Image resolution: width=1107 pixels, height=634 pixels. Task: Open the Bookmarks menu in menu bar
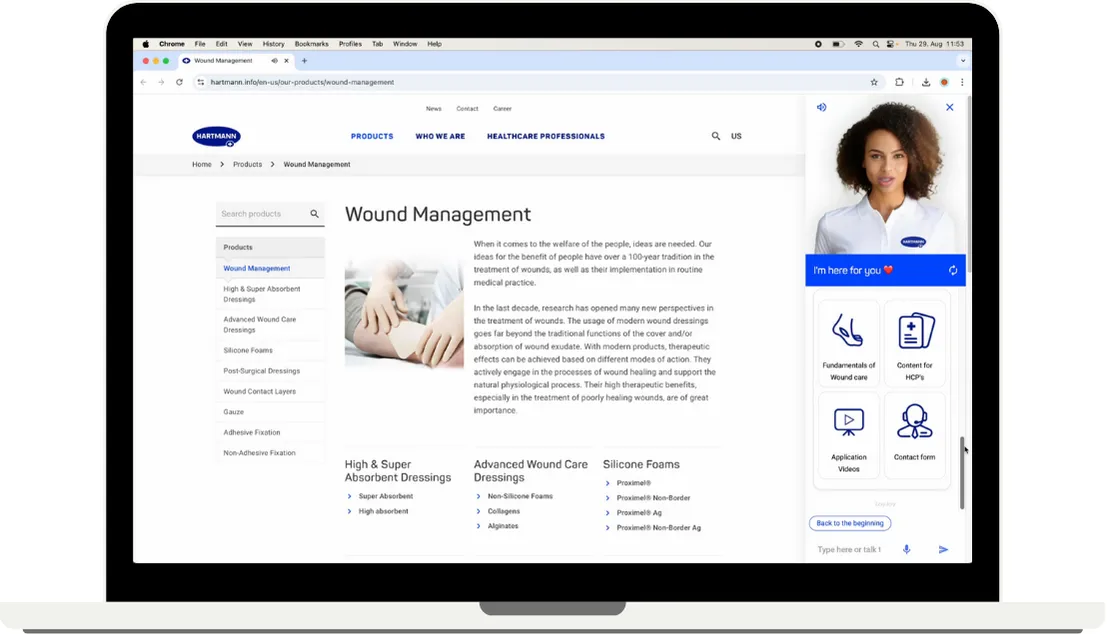311,44
